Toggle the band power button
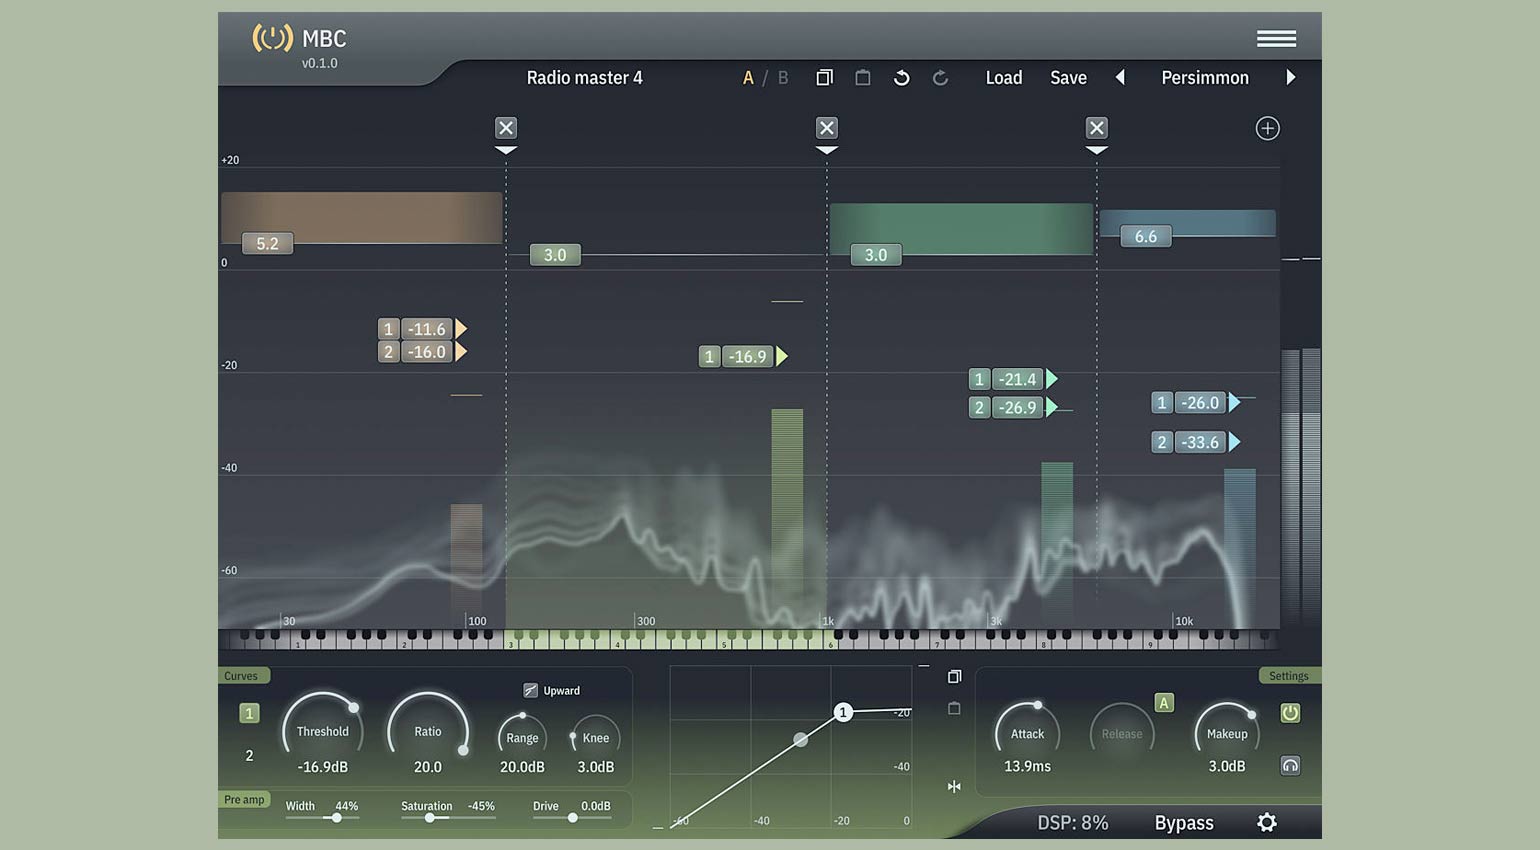 tap(1290, 713)
